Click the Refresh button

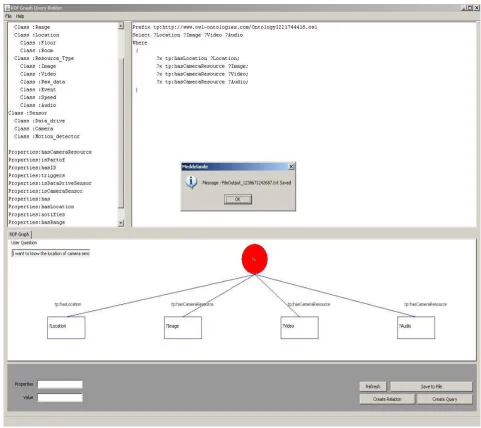[x=373, y=386]
